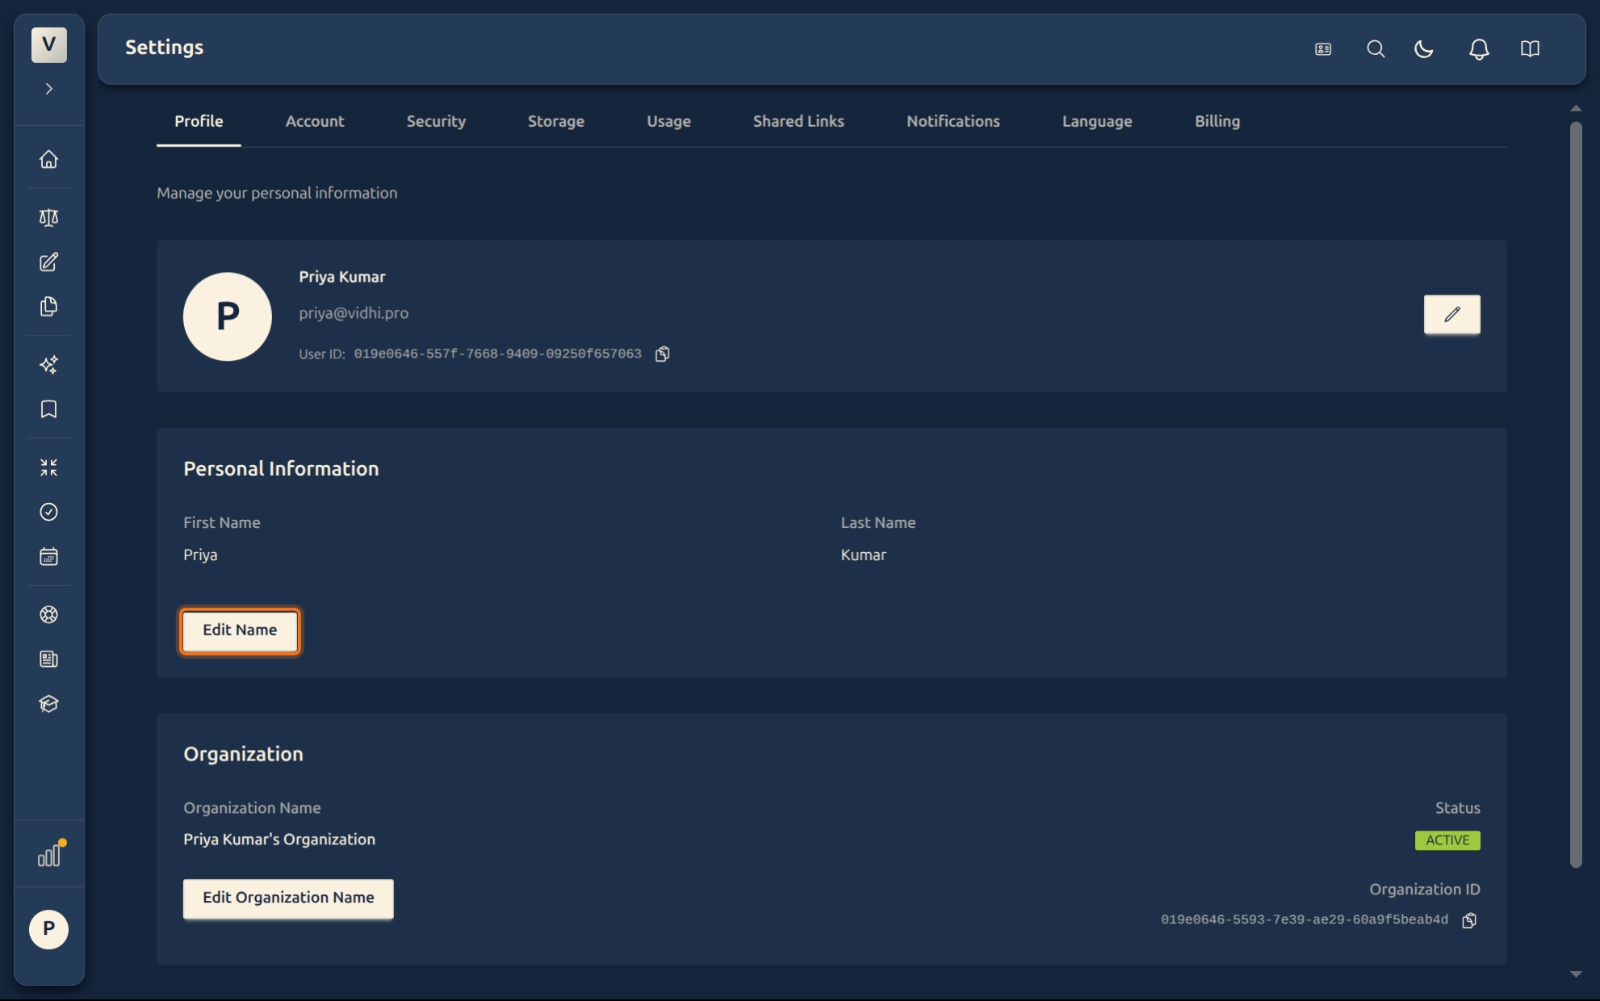This screenshot has height=1001, width=1600.
Task: Click the Personal Information heading
Action: [281, 469]
